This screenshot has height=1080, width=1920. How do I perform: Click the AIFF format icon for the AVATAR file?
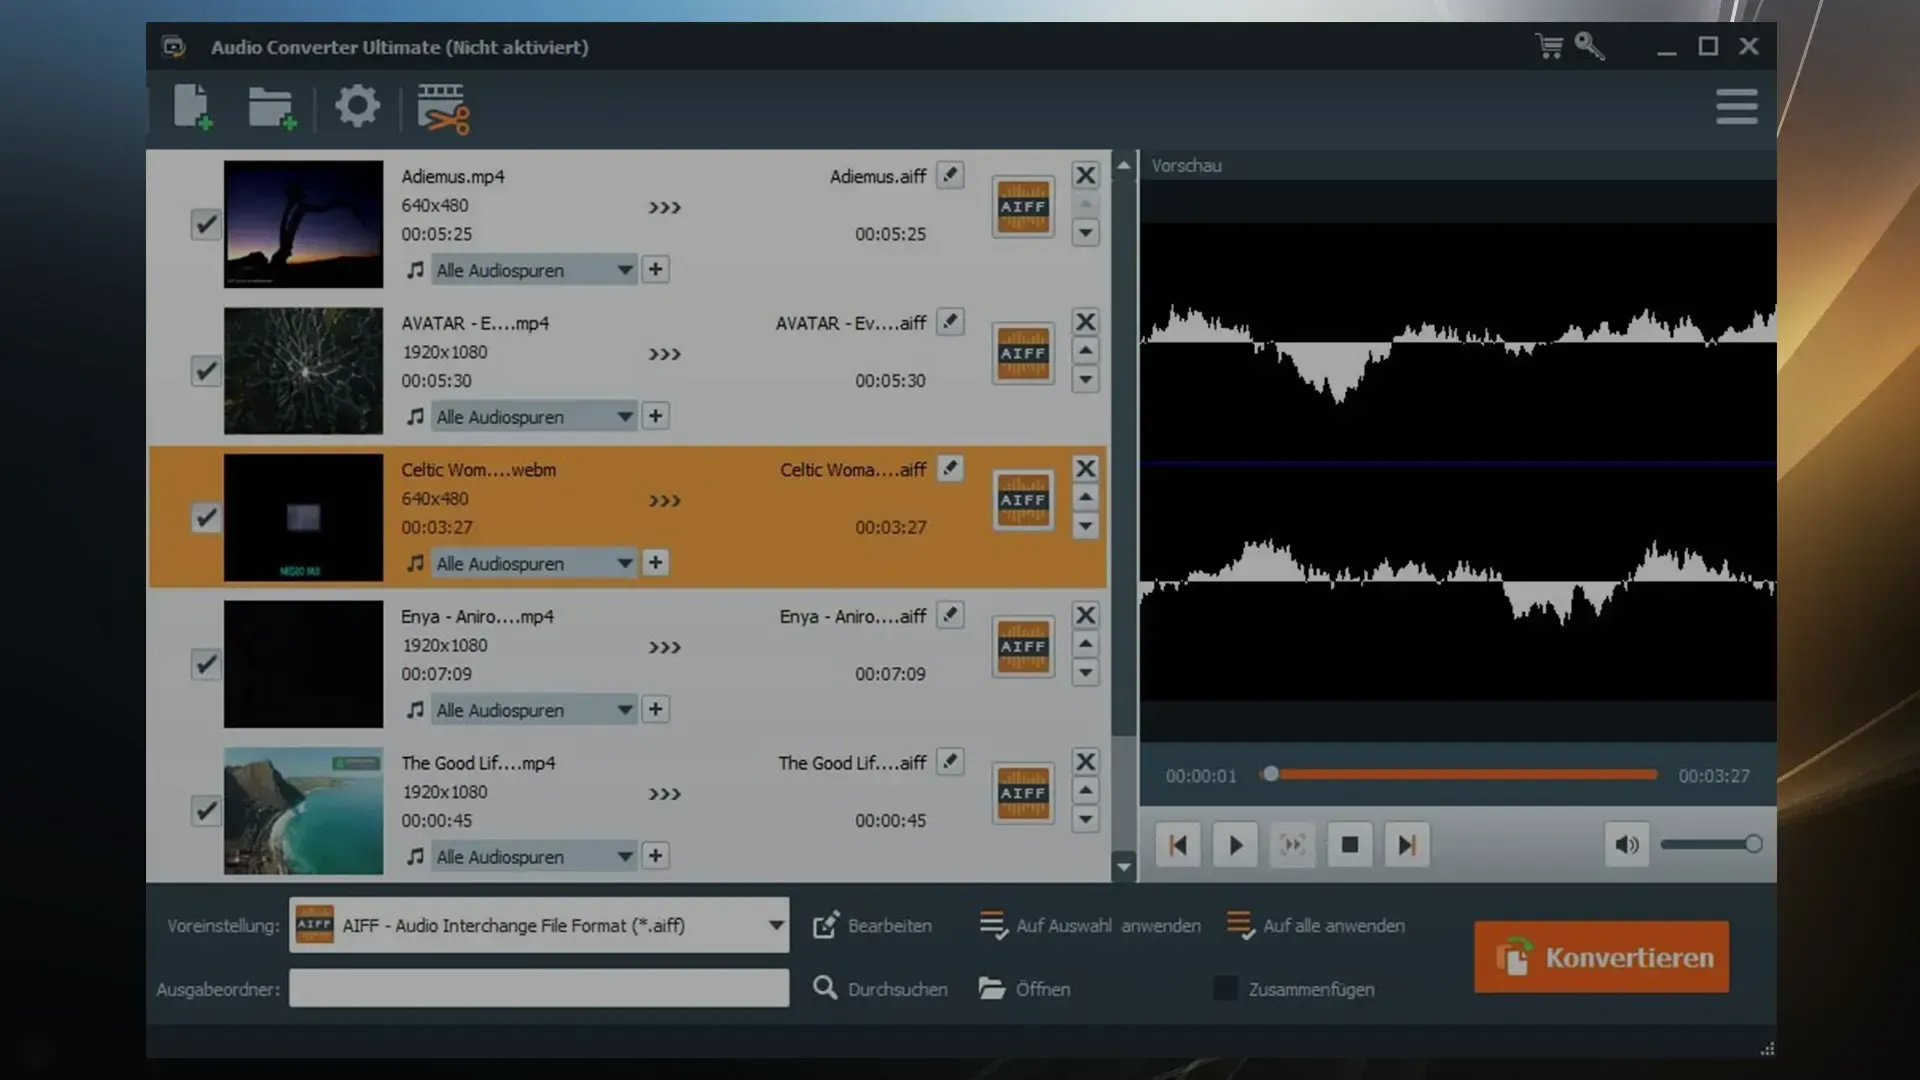[1022, 353]
